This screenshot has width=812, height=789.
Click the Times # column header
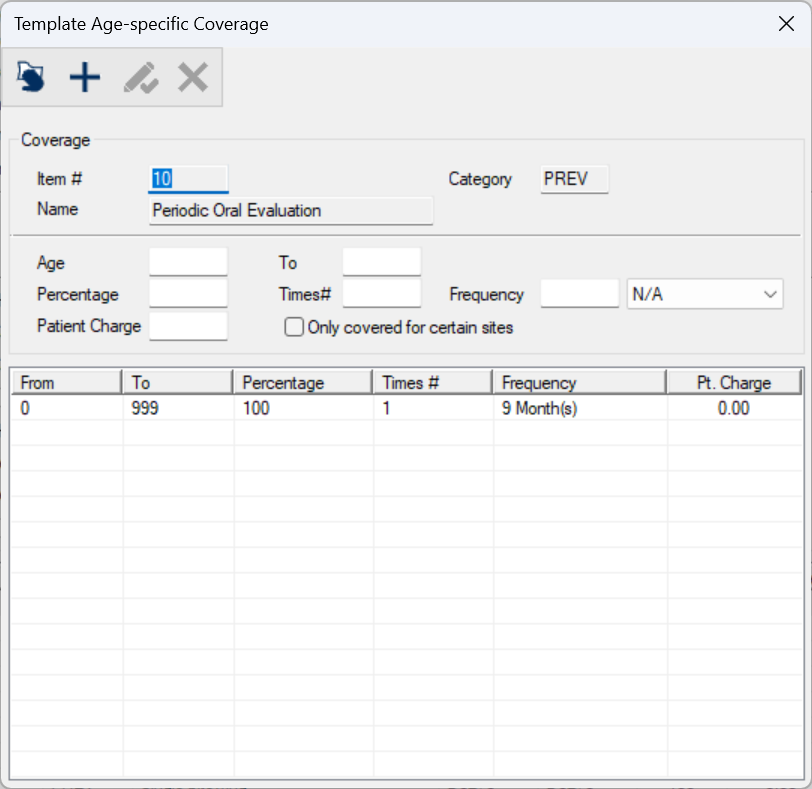tap(432, 383)
